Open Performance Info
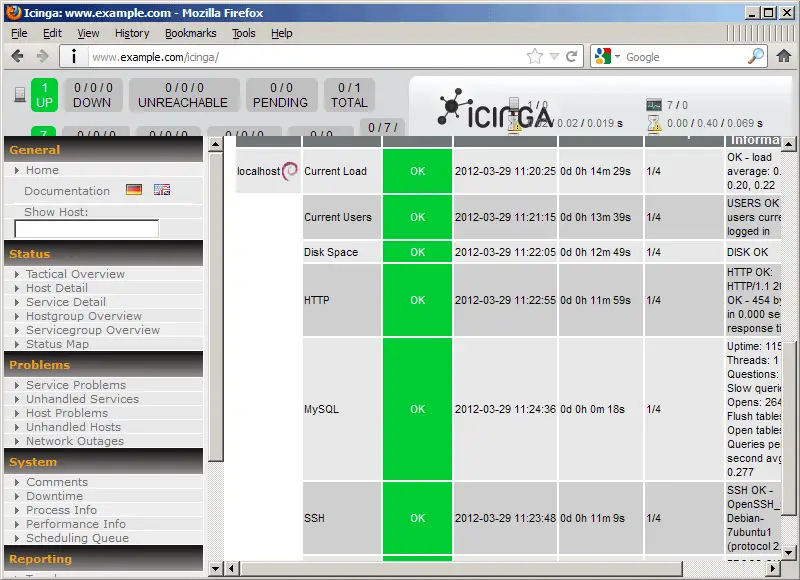This screenshot has height=580, width=800. (76, 523)
